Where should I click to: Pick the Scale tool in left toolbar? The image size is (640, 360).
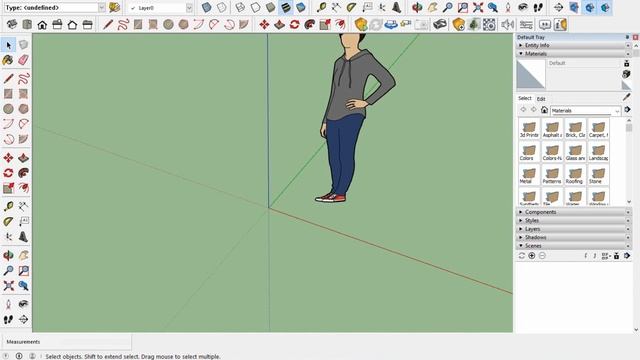click(x=8, y=188)
